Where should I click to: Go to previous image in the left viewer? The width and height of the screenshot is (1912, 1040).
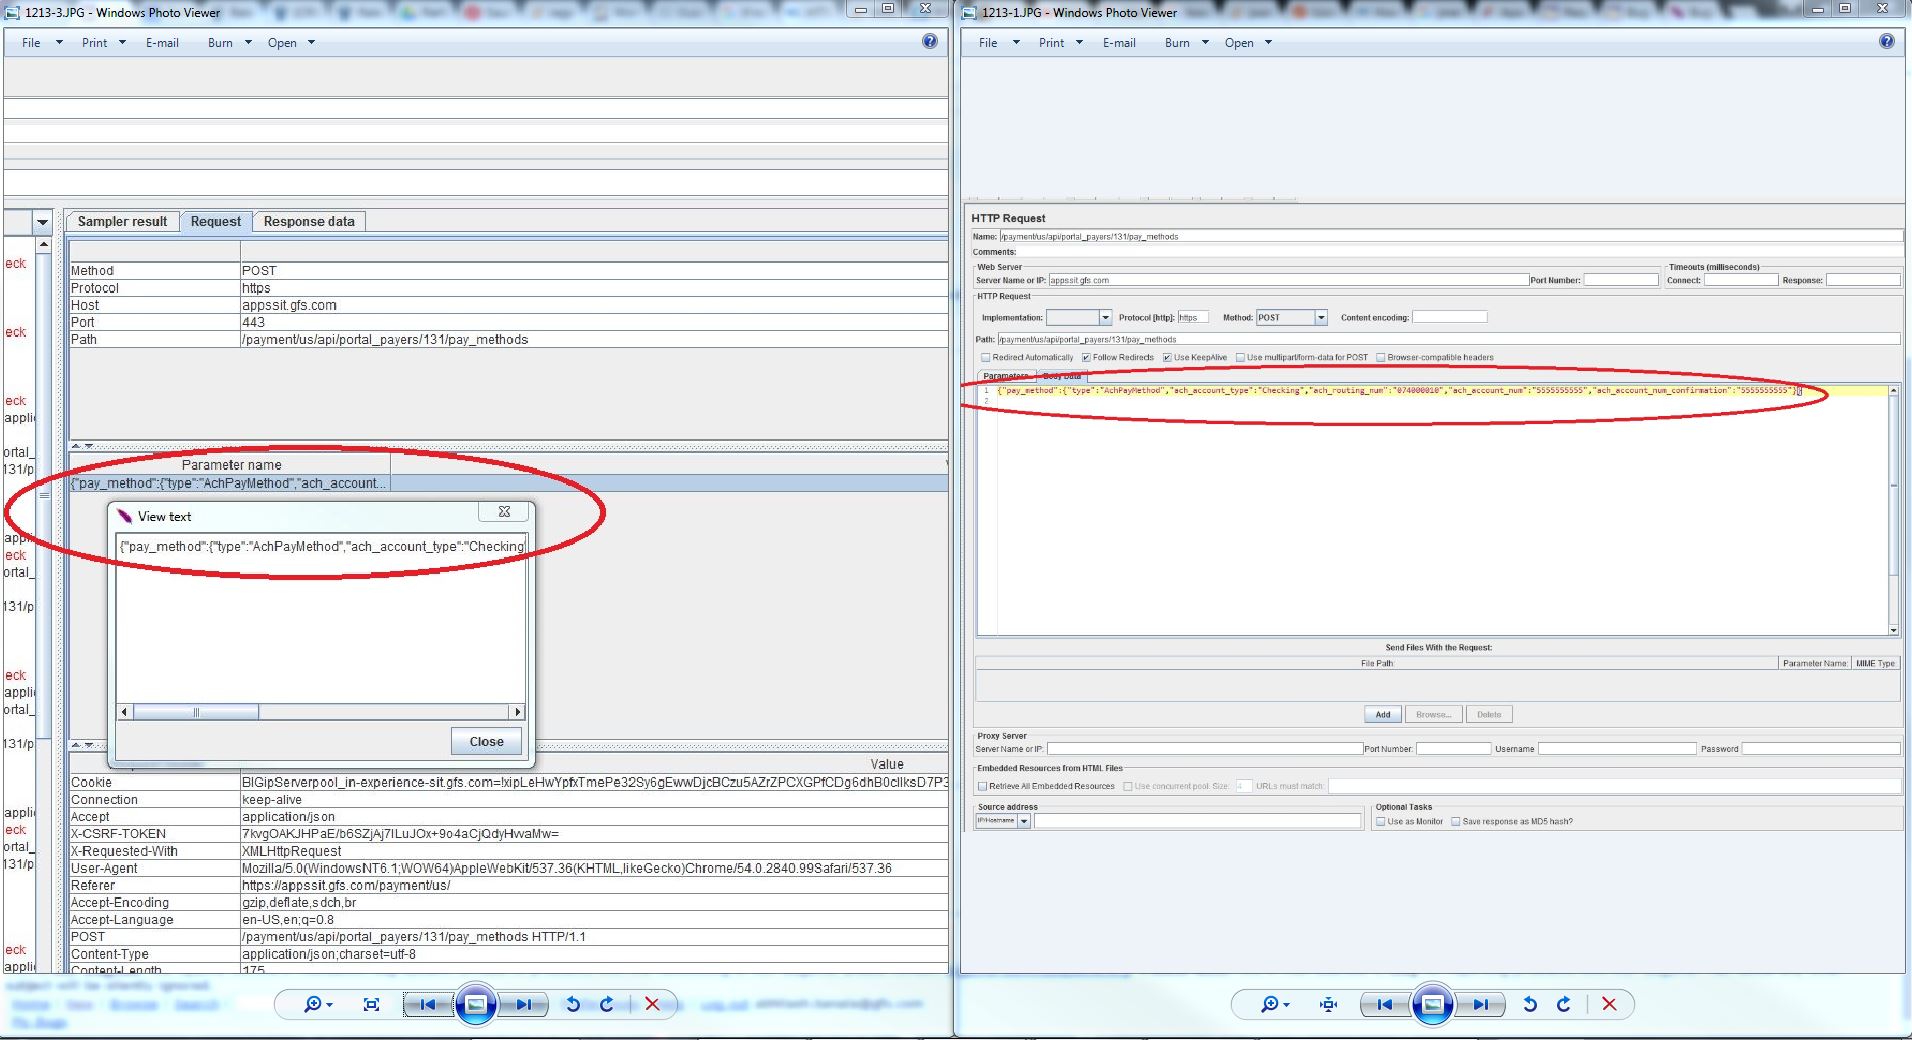point(428,1004)
